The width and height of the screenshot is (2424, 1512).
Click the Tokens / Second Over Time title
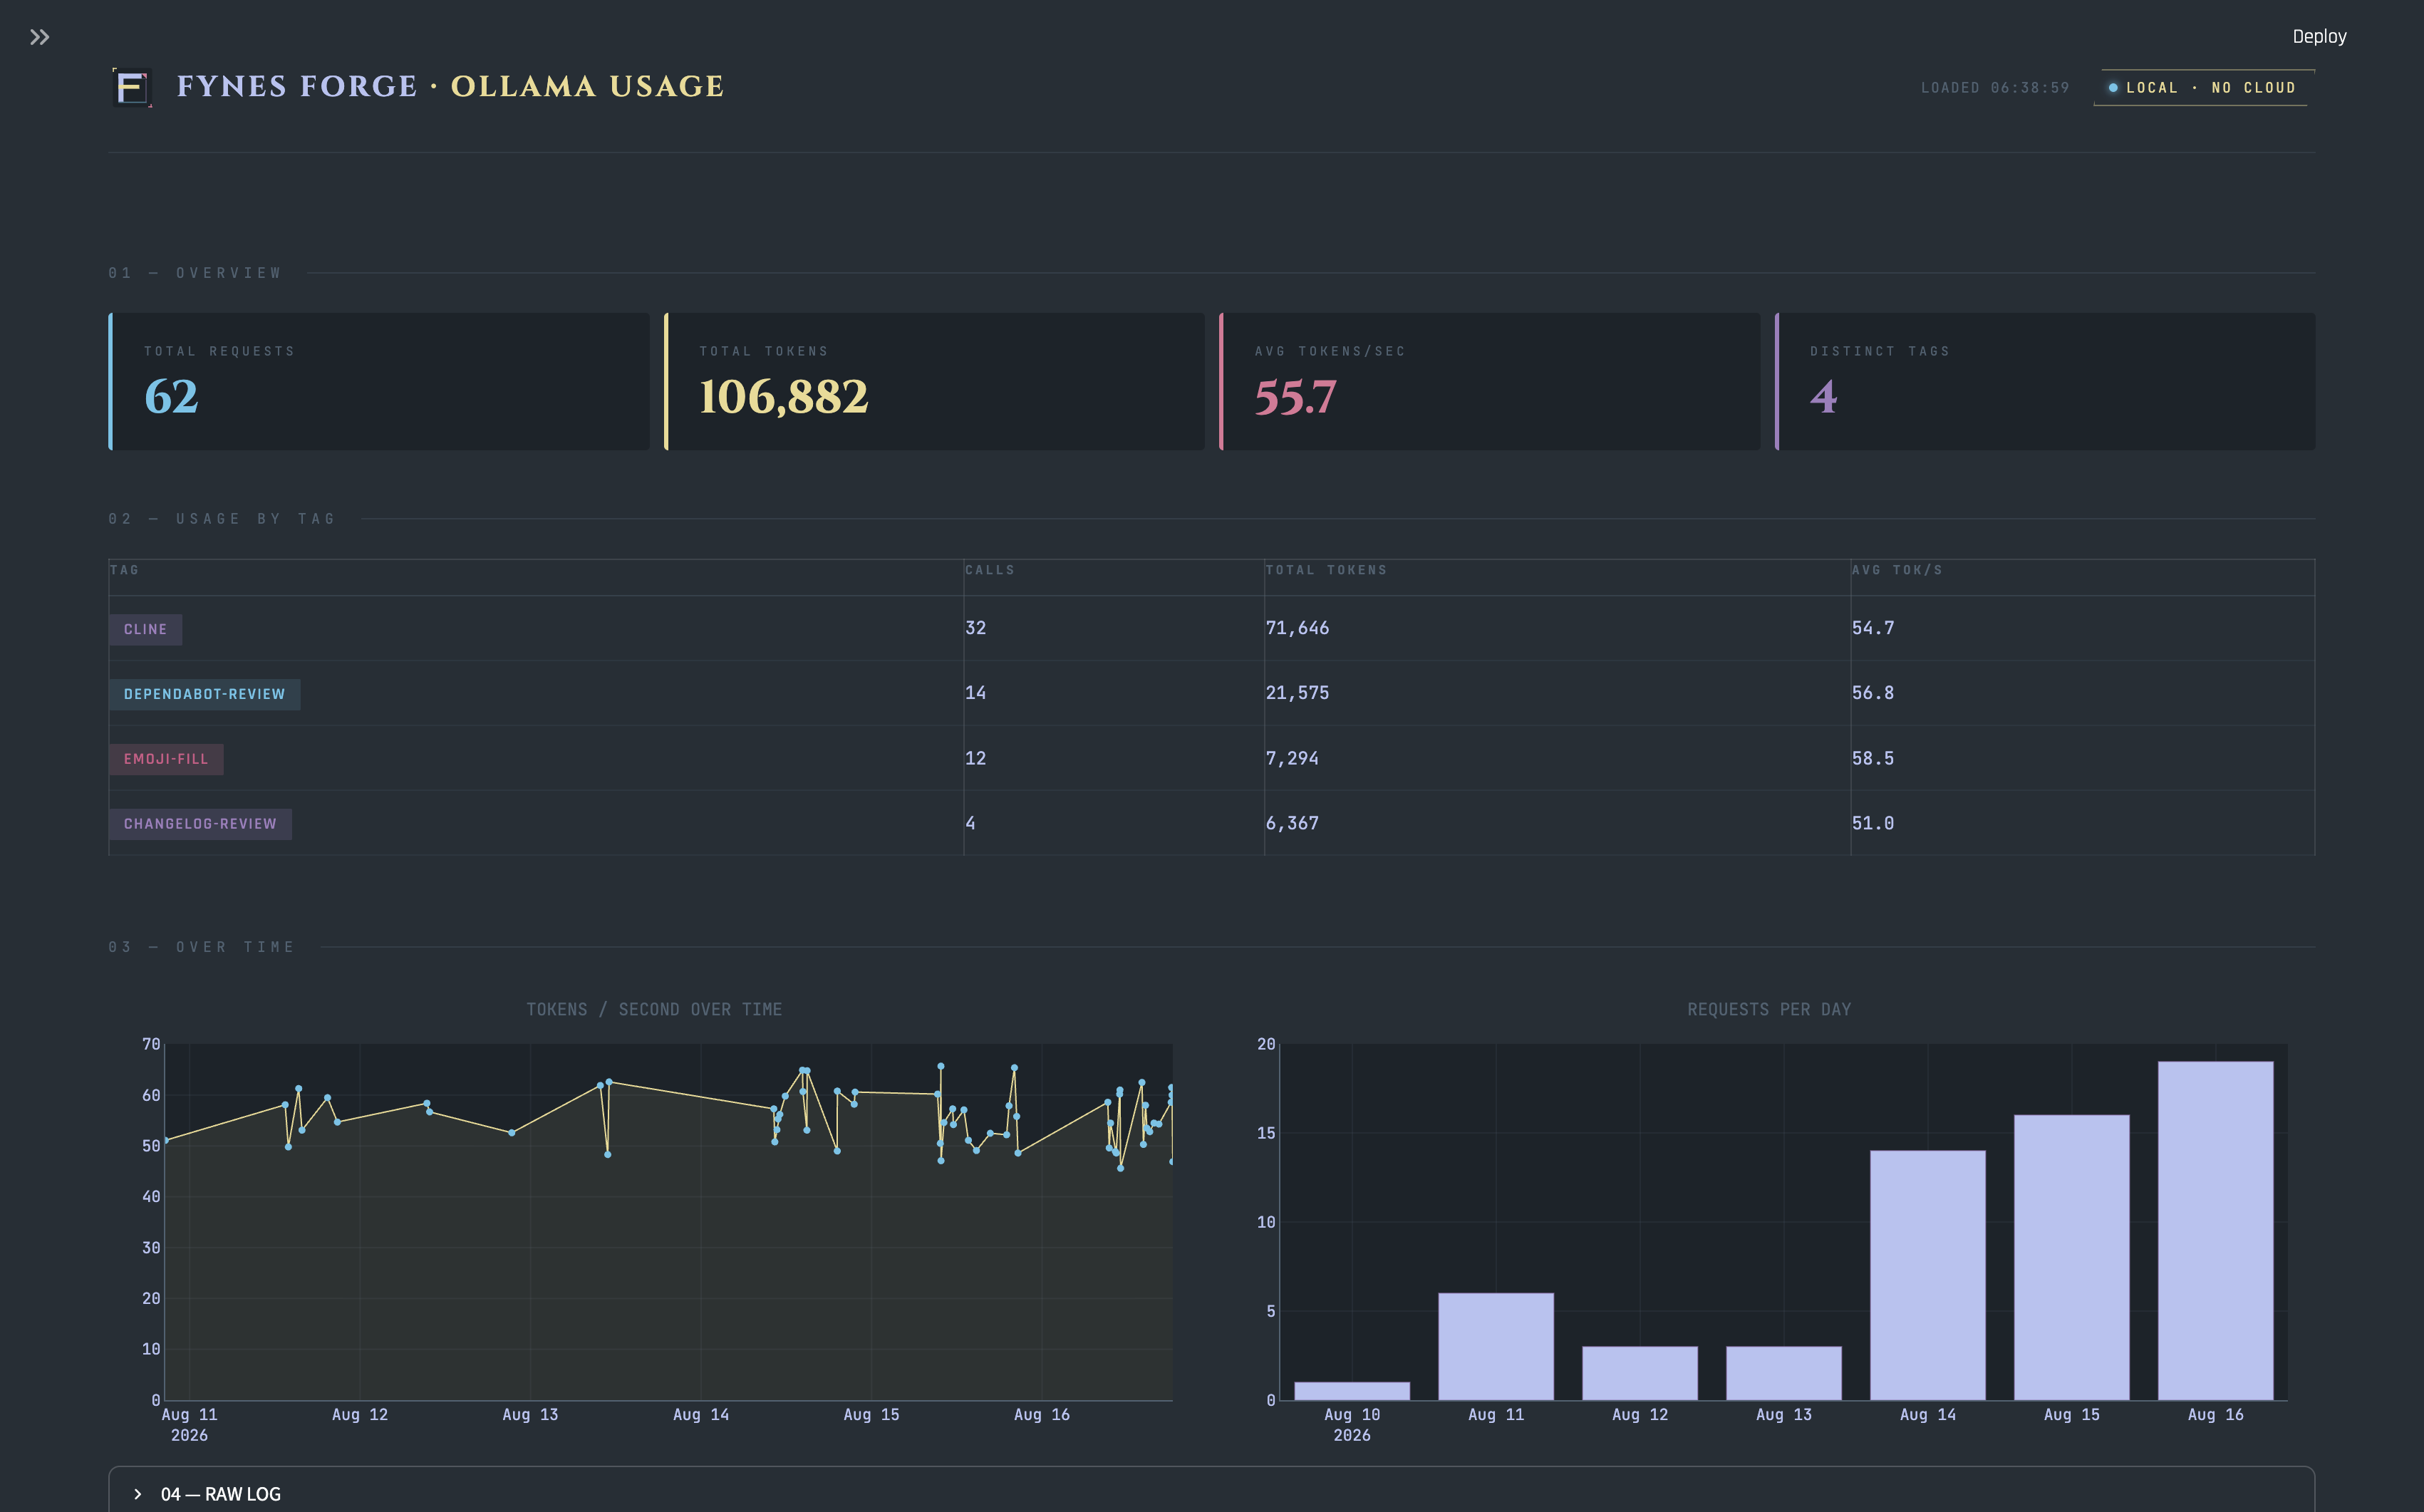coord(654,1010)
